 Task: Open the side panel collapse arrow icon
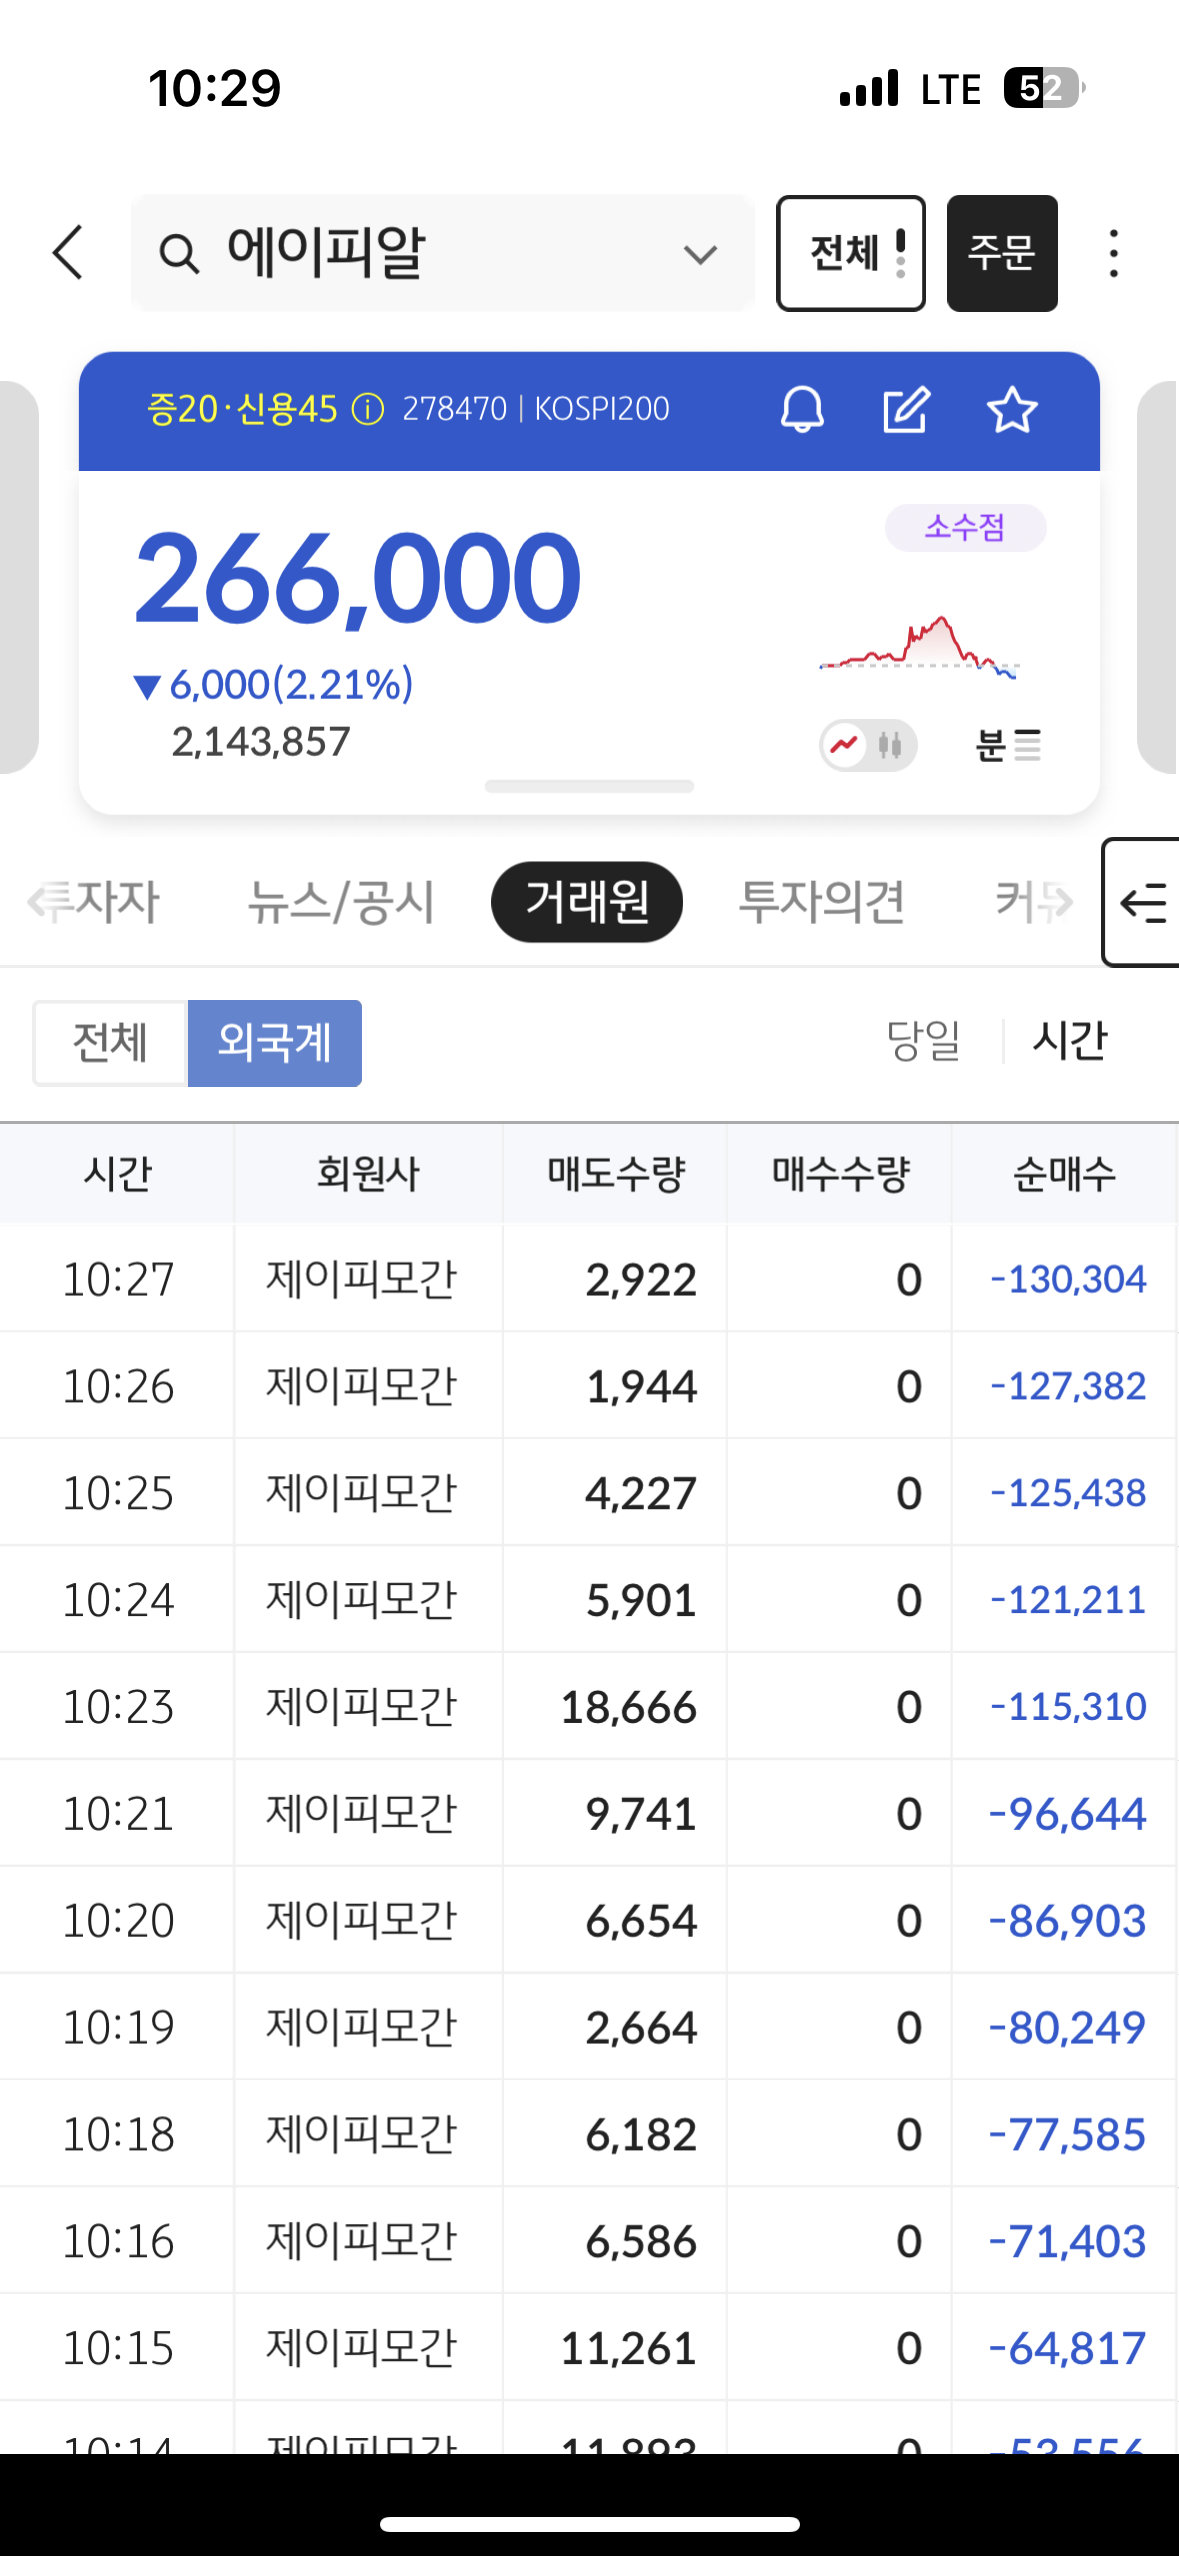pyautogui.click(x=1143, y=903)
